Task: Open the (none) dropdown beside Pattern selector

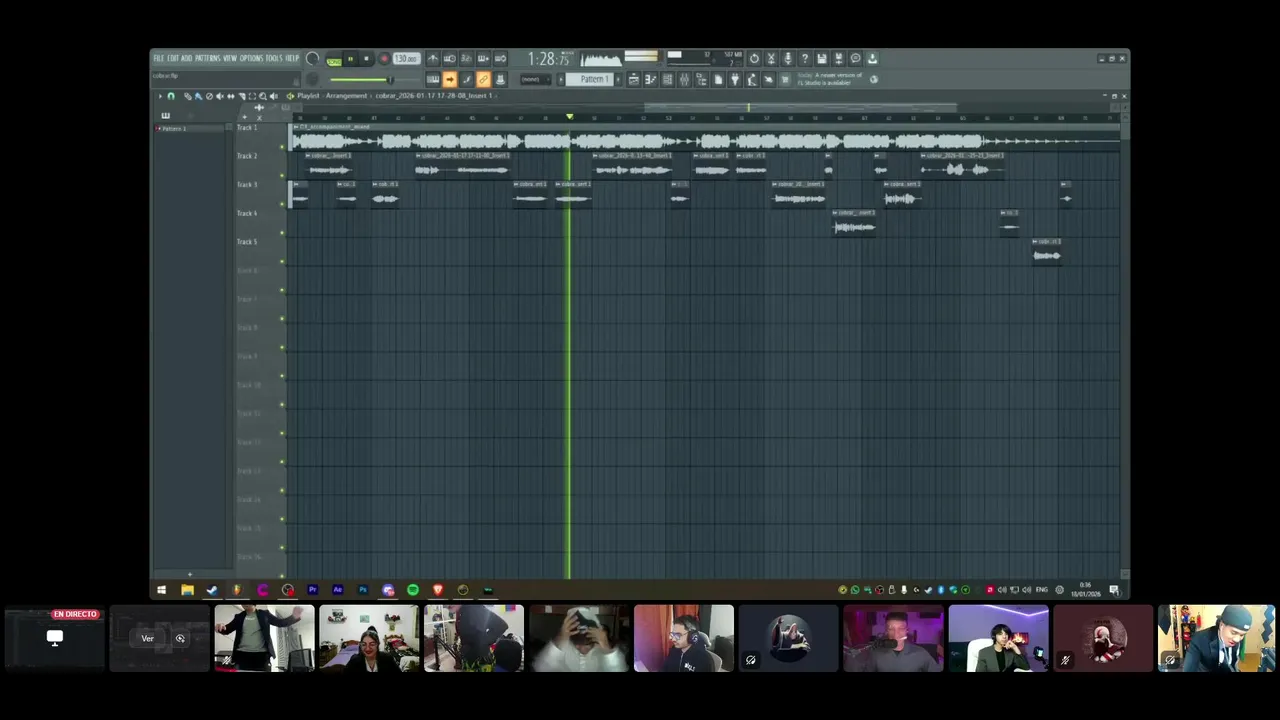Action: [536, 79]
